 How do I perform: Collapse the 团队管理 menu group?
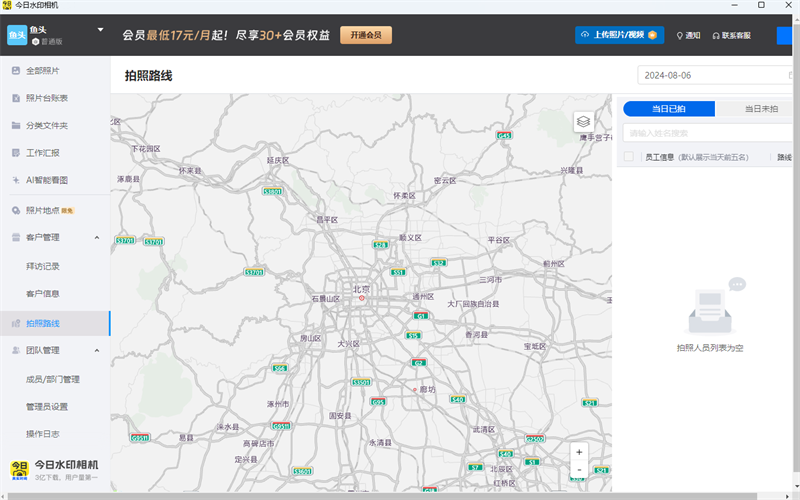tap(96, 351)
